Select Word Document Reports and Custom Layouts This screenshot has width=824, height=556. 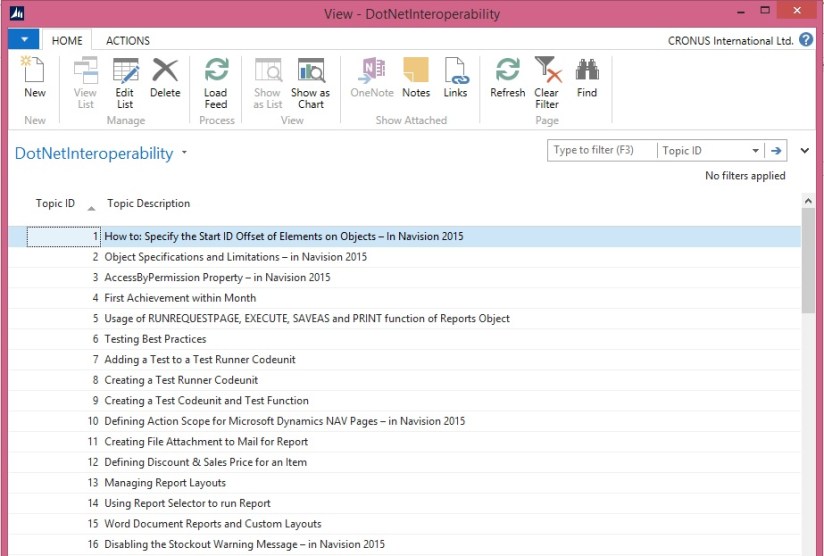tap(405, 523)
